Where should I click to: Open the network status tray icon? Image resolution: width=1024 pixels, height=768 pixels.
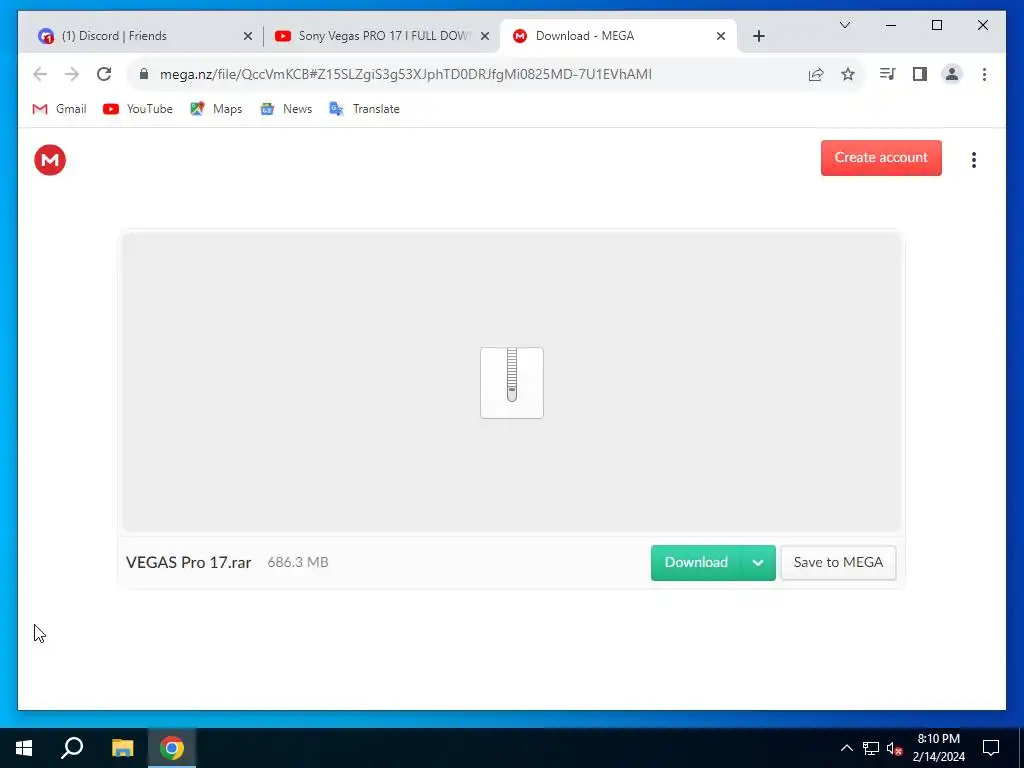[871, 748]
